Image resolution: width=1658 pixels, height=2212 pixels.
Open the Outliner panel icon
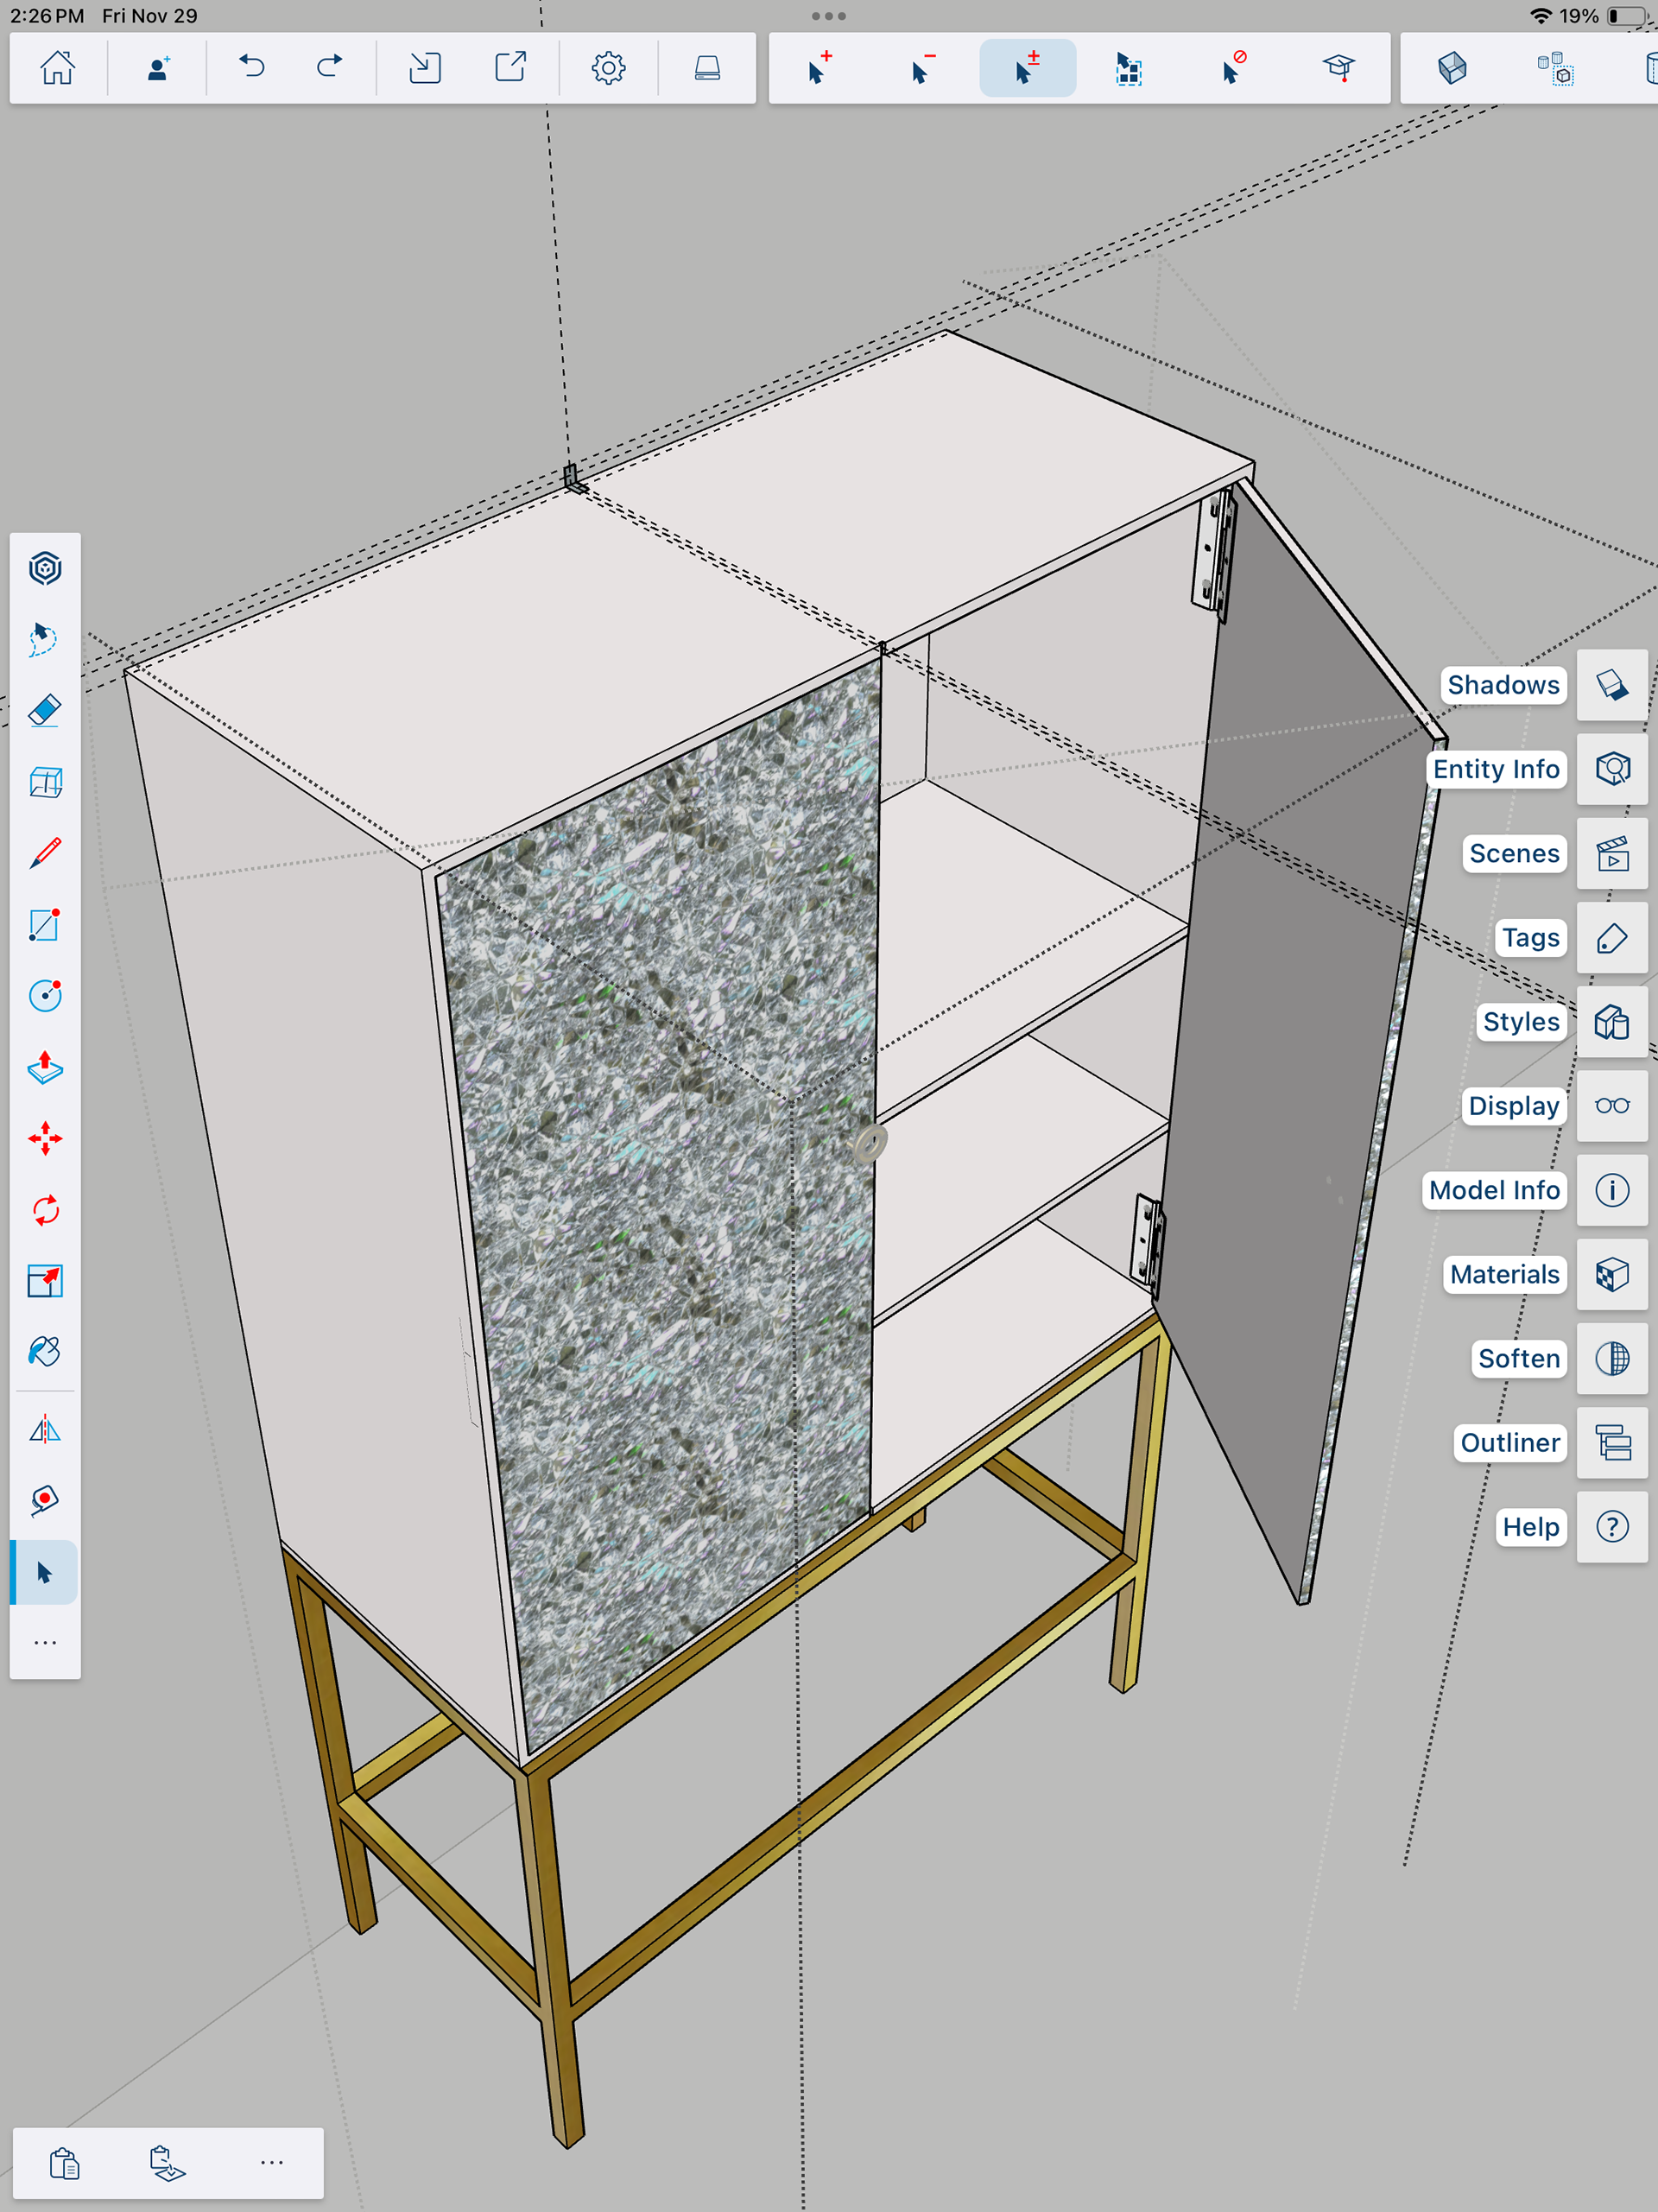point(1611,1442)
